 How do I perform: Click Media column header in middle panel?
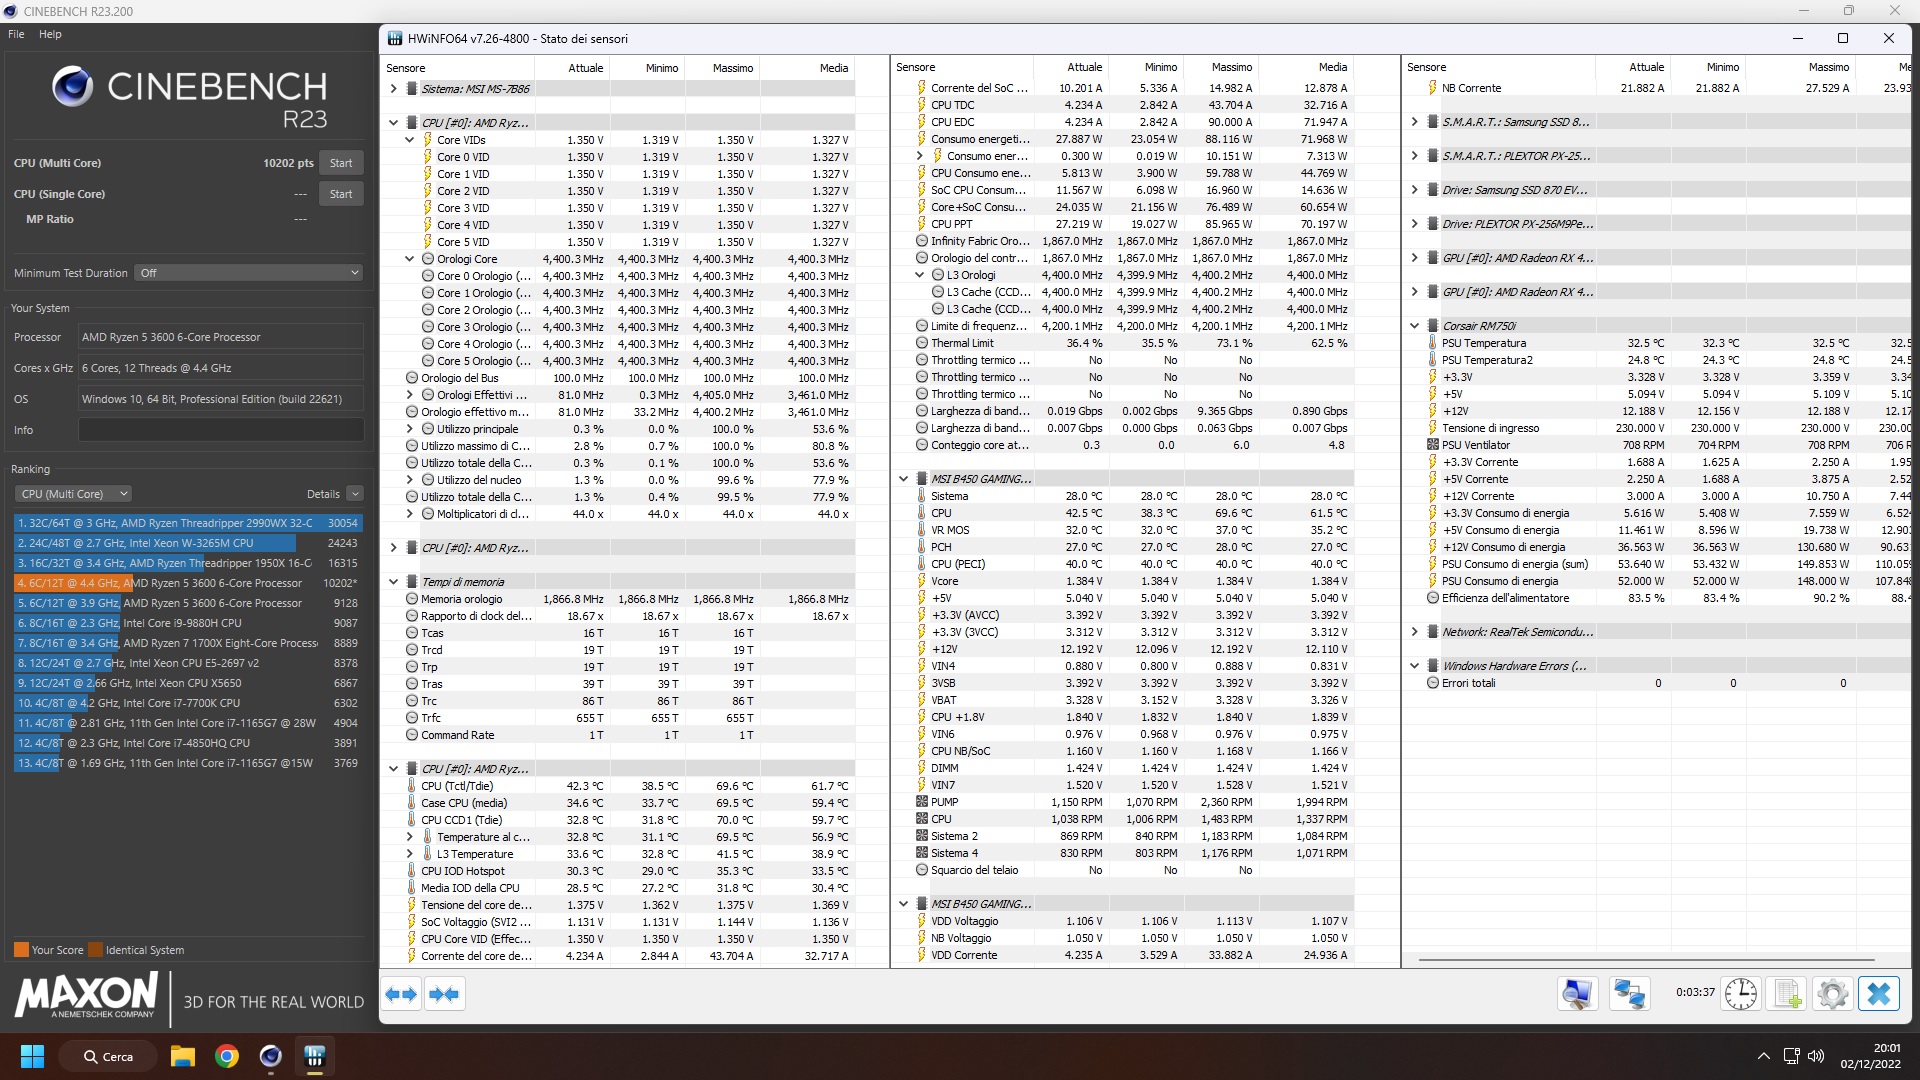point(1307,67)
